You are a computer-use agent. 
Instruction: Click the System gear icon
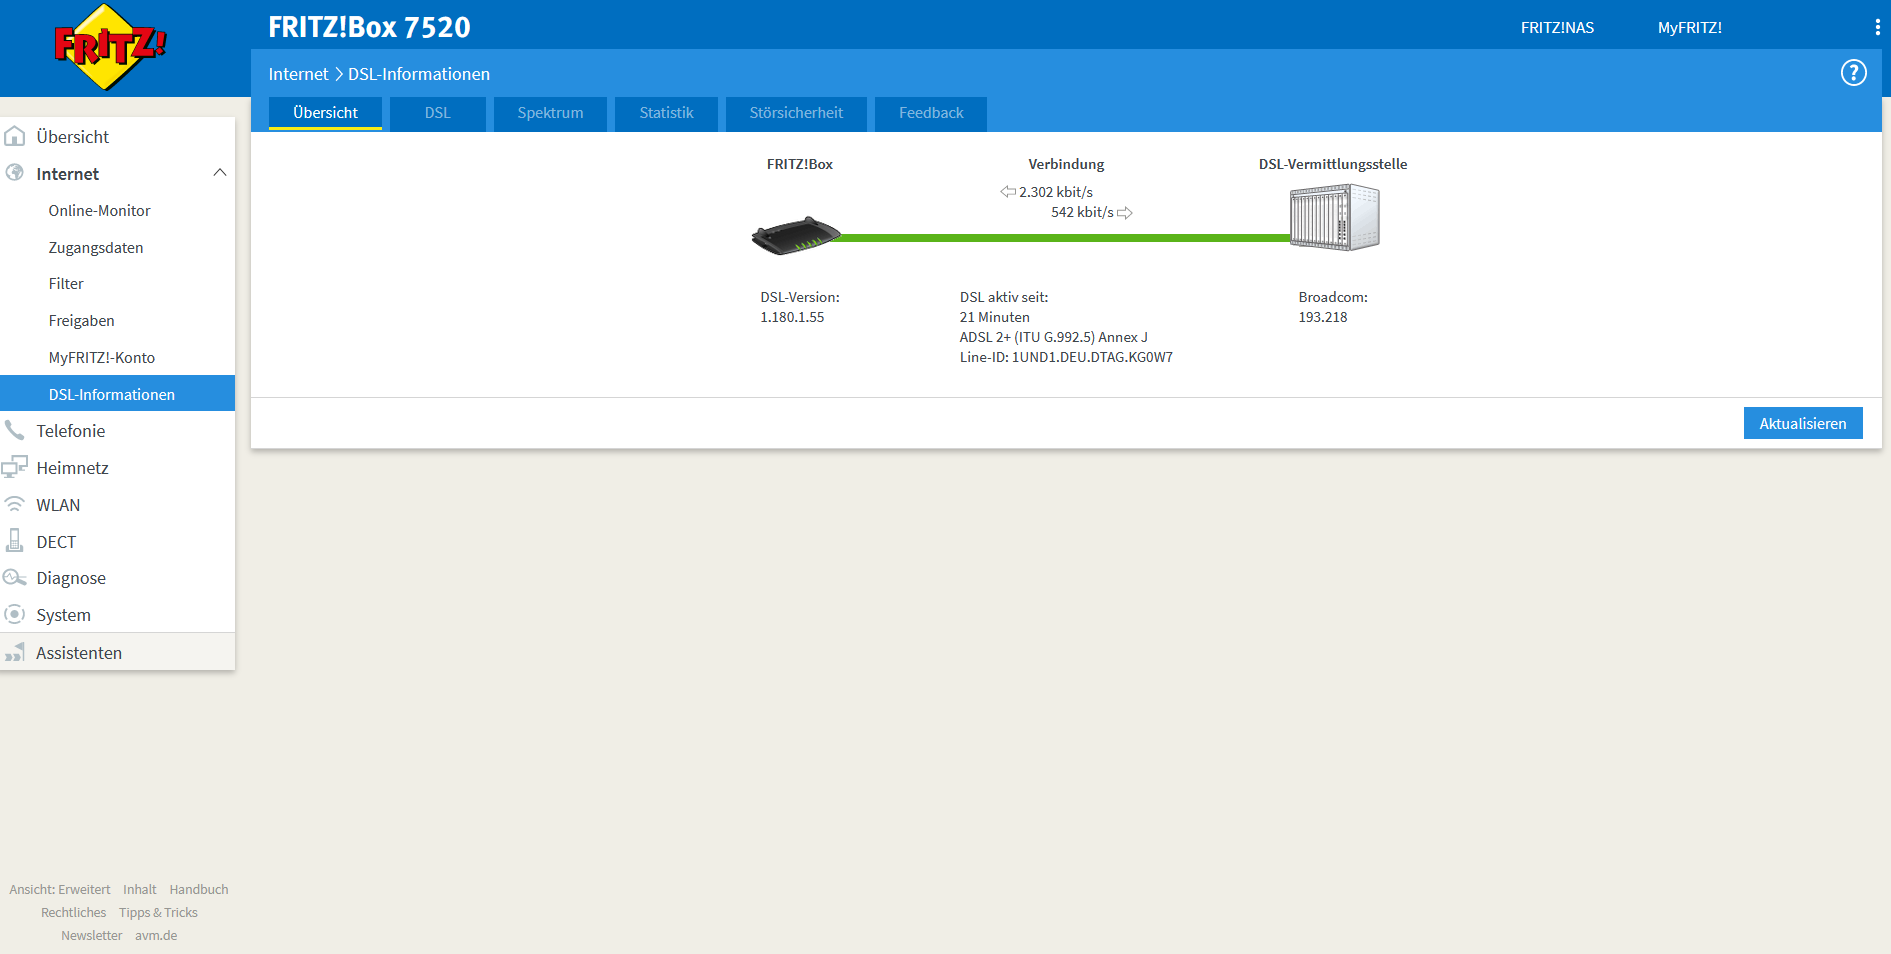pyautogui.click(x=15, y=614)
